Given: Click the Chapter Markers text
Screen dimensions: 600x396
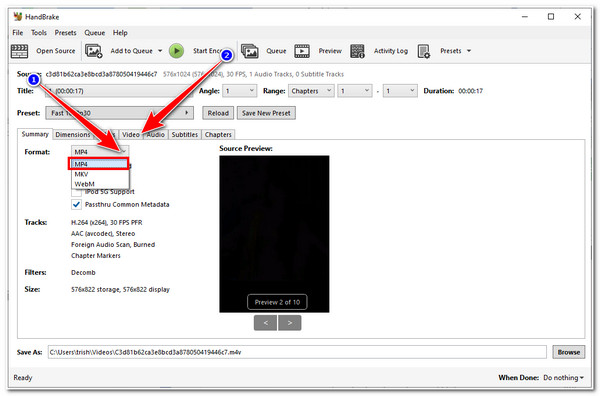Looking at the screenshot, I should point(96,256).
